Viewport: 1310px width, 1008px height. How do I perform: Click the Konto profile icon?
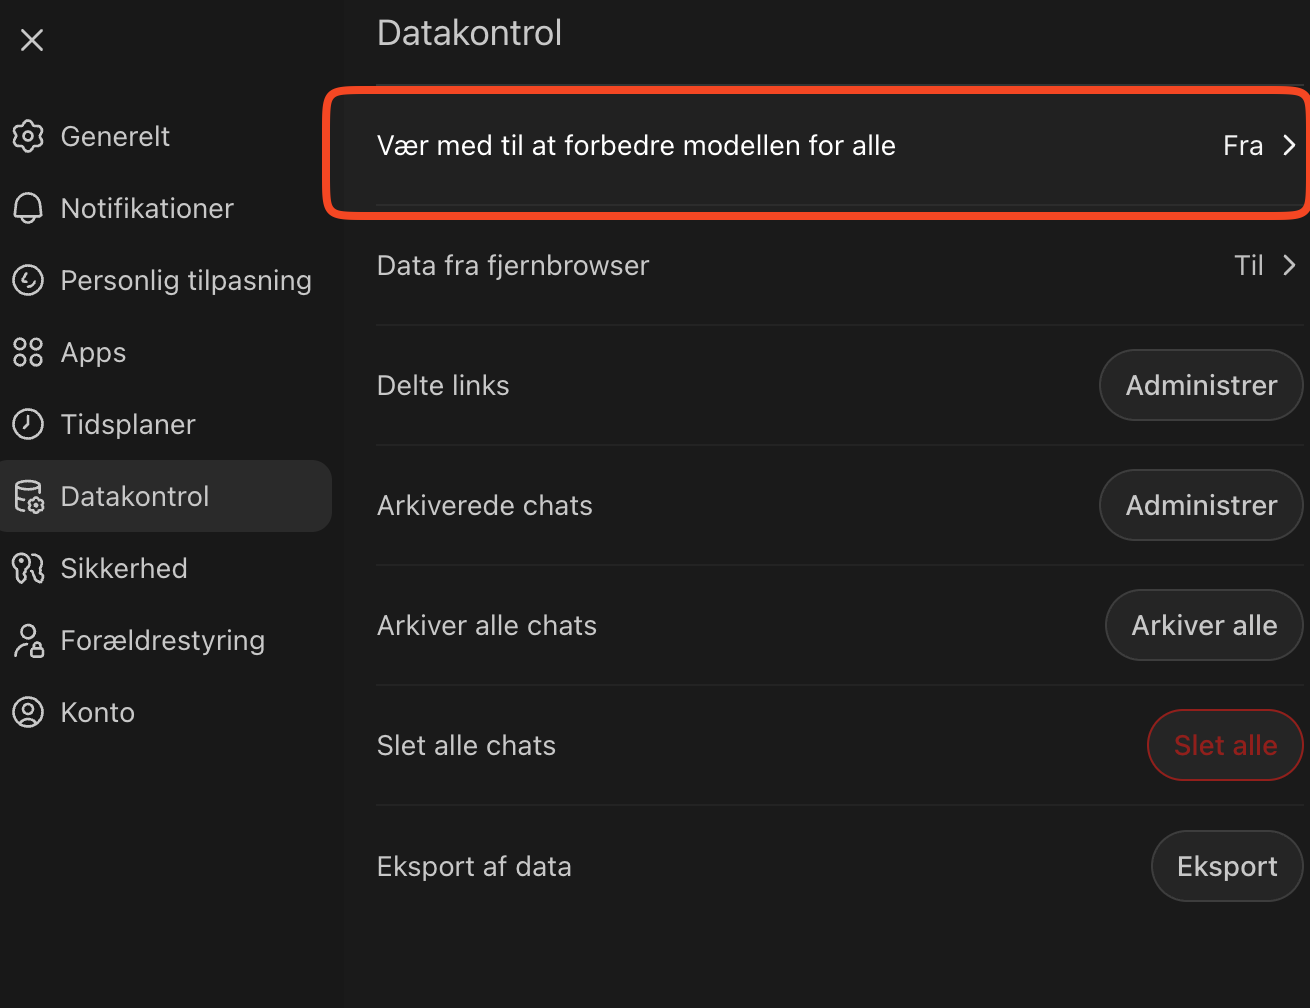click(28, 712)
